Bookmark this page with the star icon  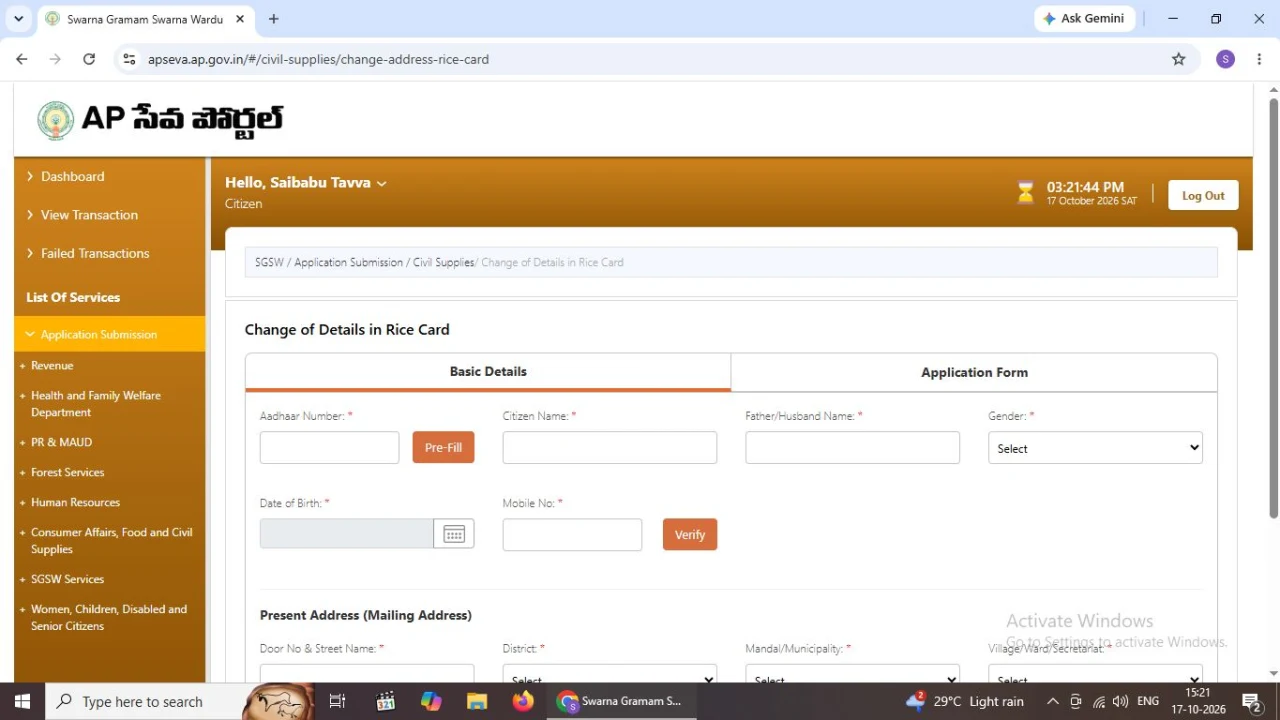pyautogui.click(x=1179, y=59)
